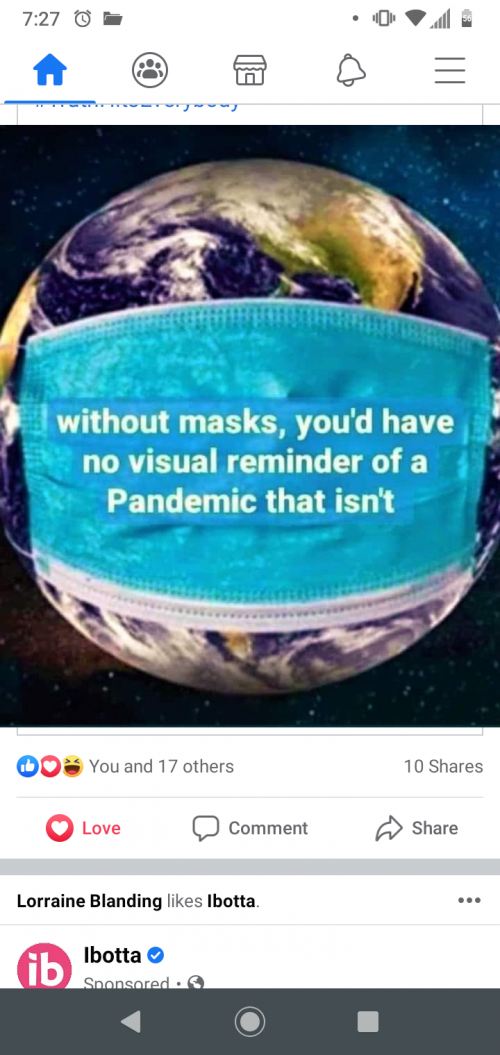Tap the Android back button
This screenshot has height=1055, width=500.
131,1021
